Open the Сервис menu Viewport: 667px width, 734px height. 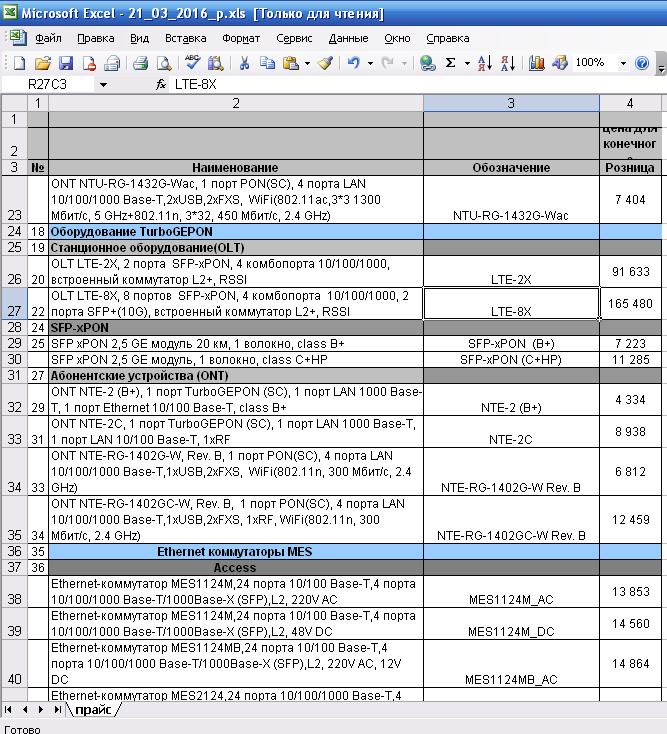point(294,38)
